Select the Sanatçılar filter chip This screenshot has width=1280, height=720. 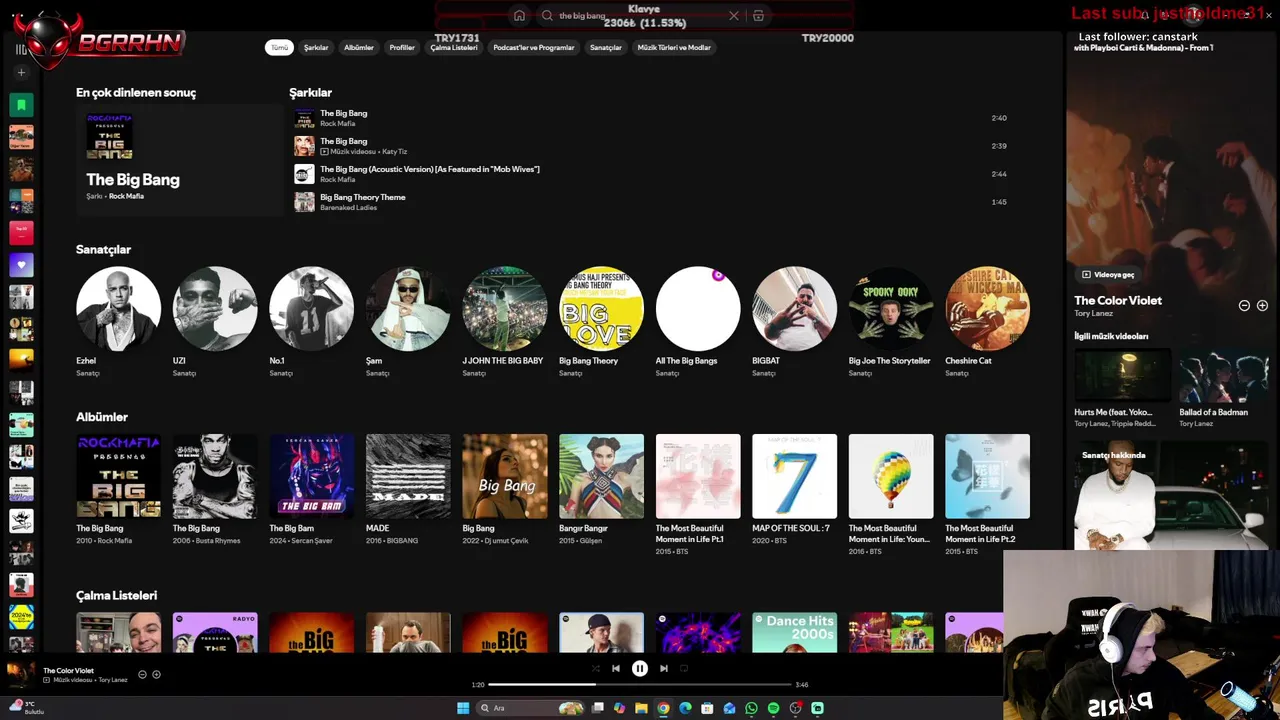point(606,47)
